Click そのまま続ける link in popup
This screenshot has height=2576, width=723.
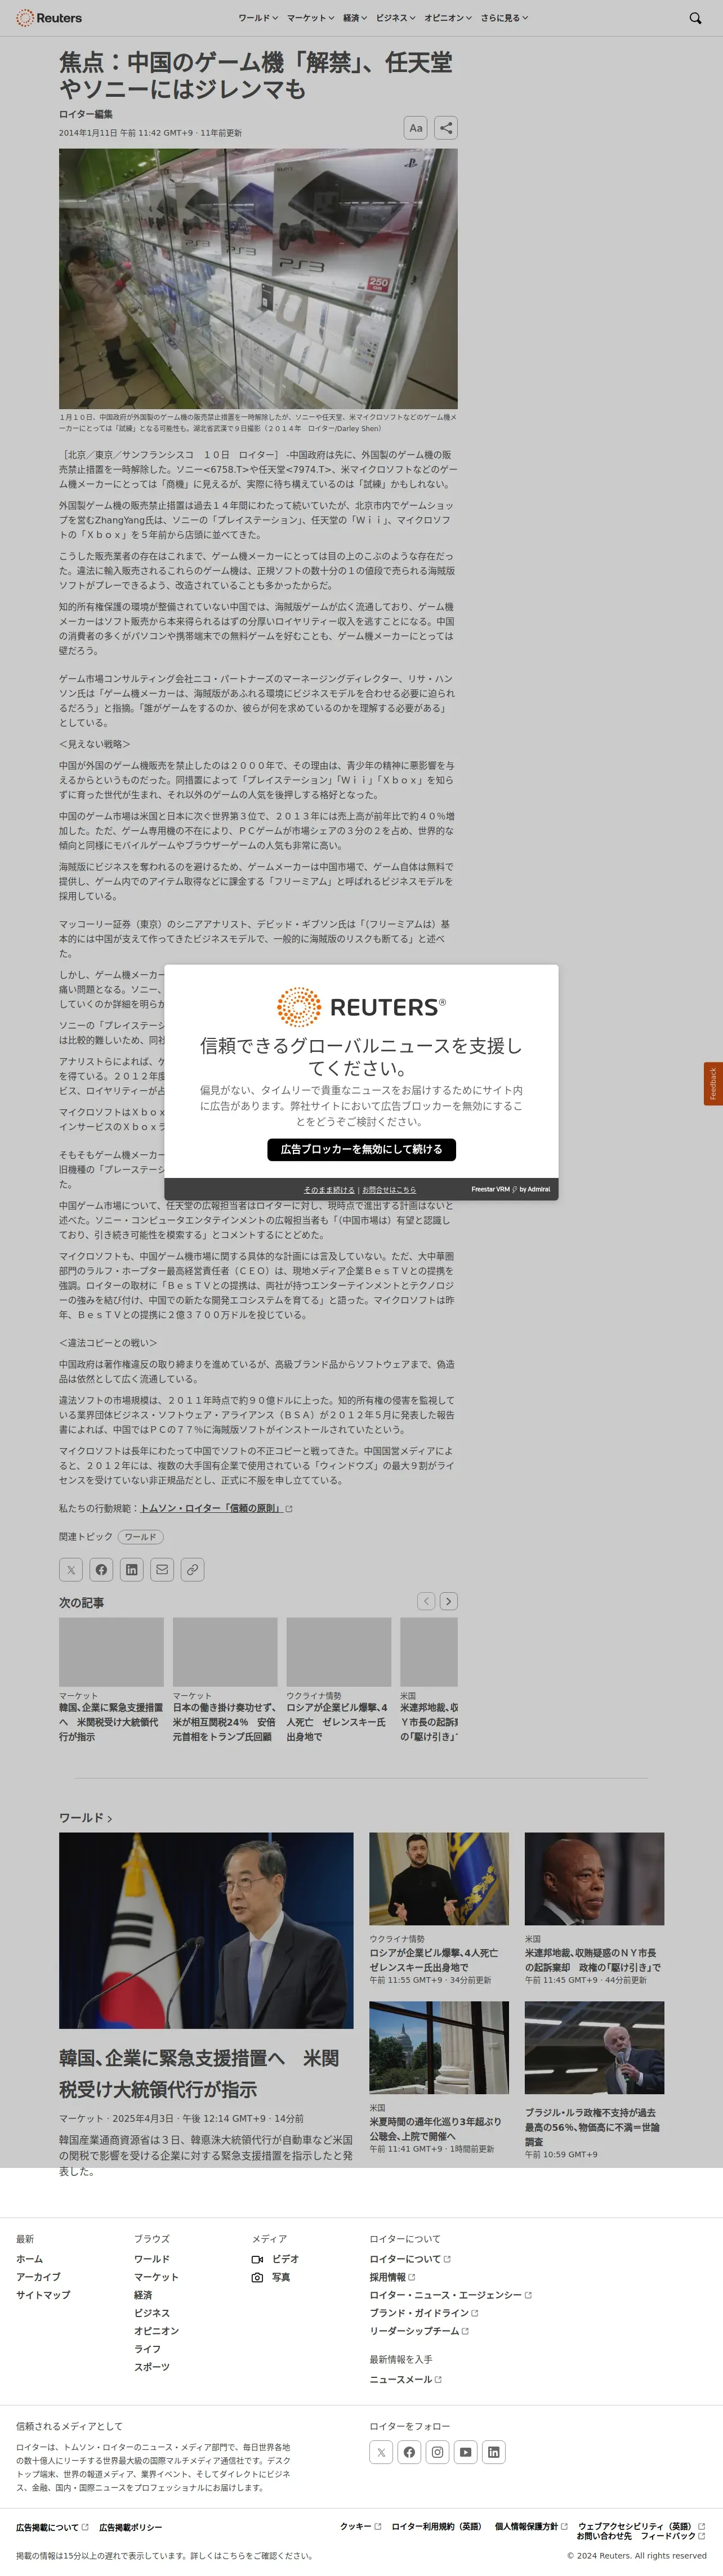329,1190
